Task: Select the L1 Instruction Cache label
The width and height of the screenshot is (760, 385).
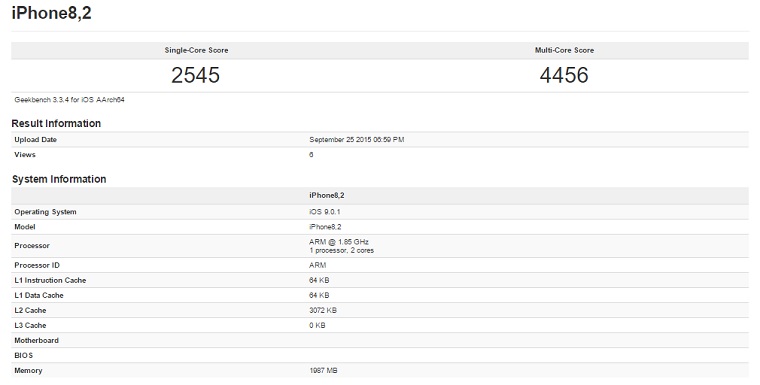Action: [50, 280]
